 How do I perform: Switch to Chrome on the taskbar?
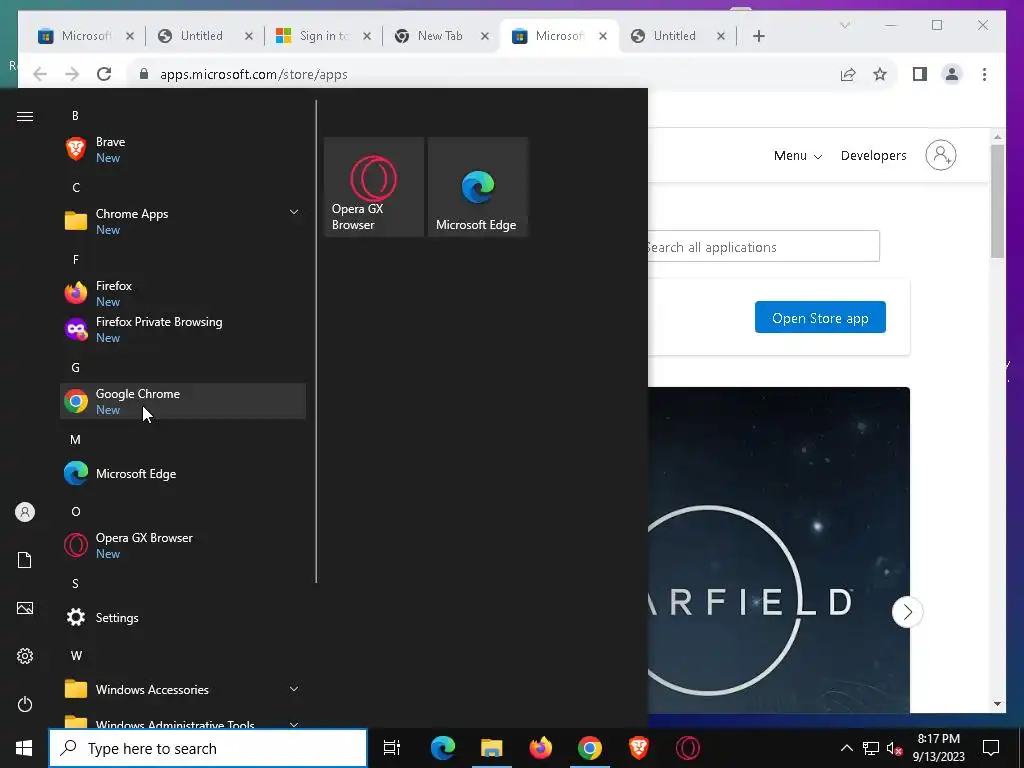click(x=590, y=748)
